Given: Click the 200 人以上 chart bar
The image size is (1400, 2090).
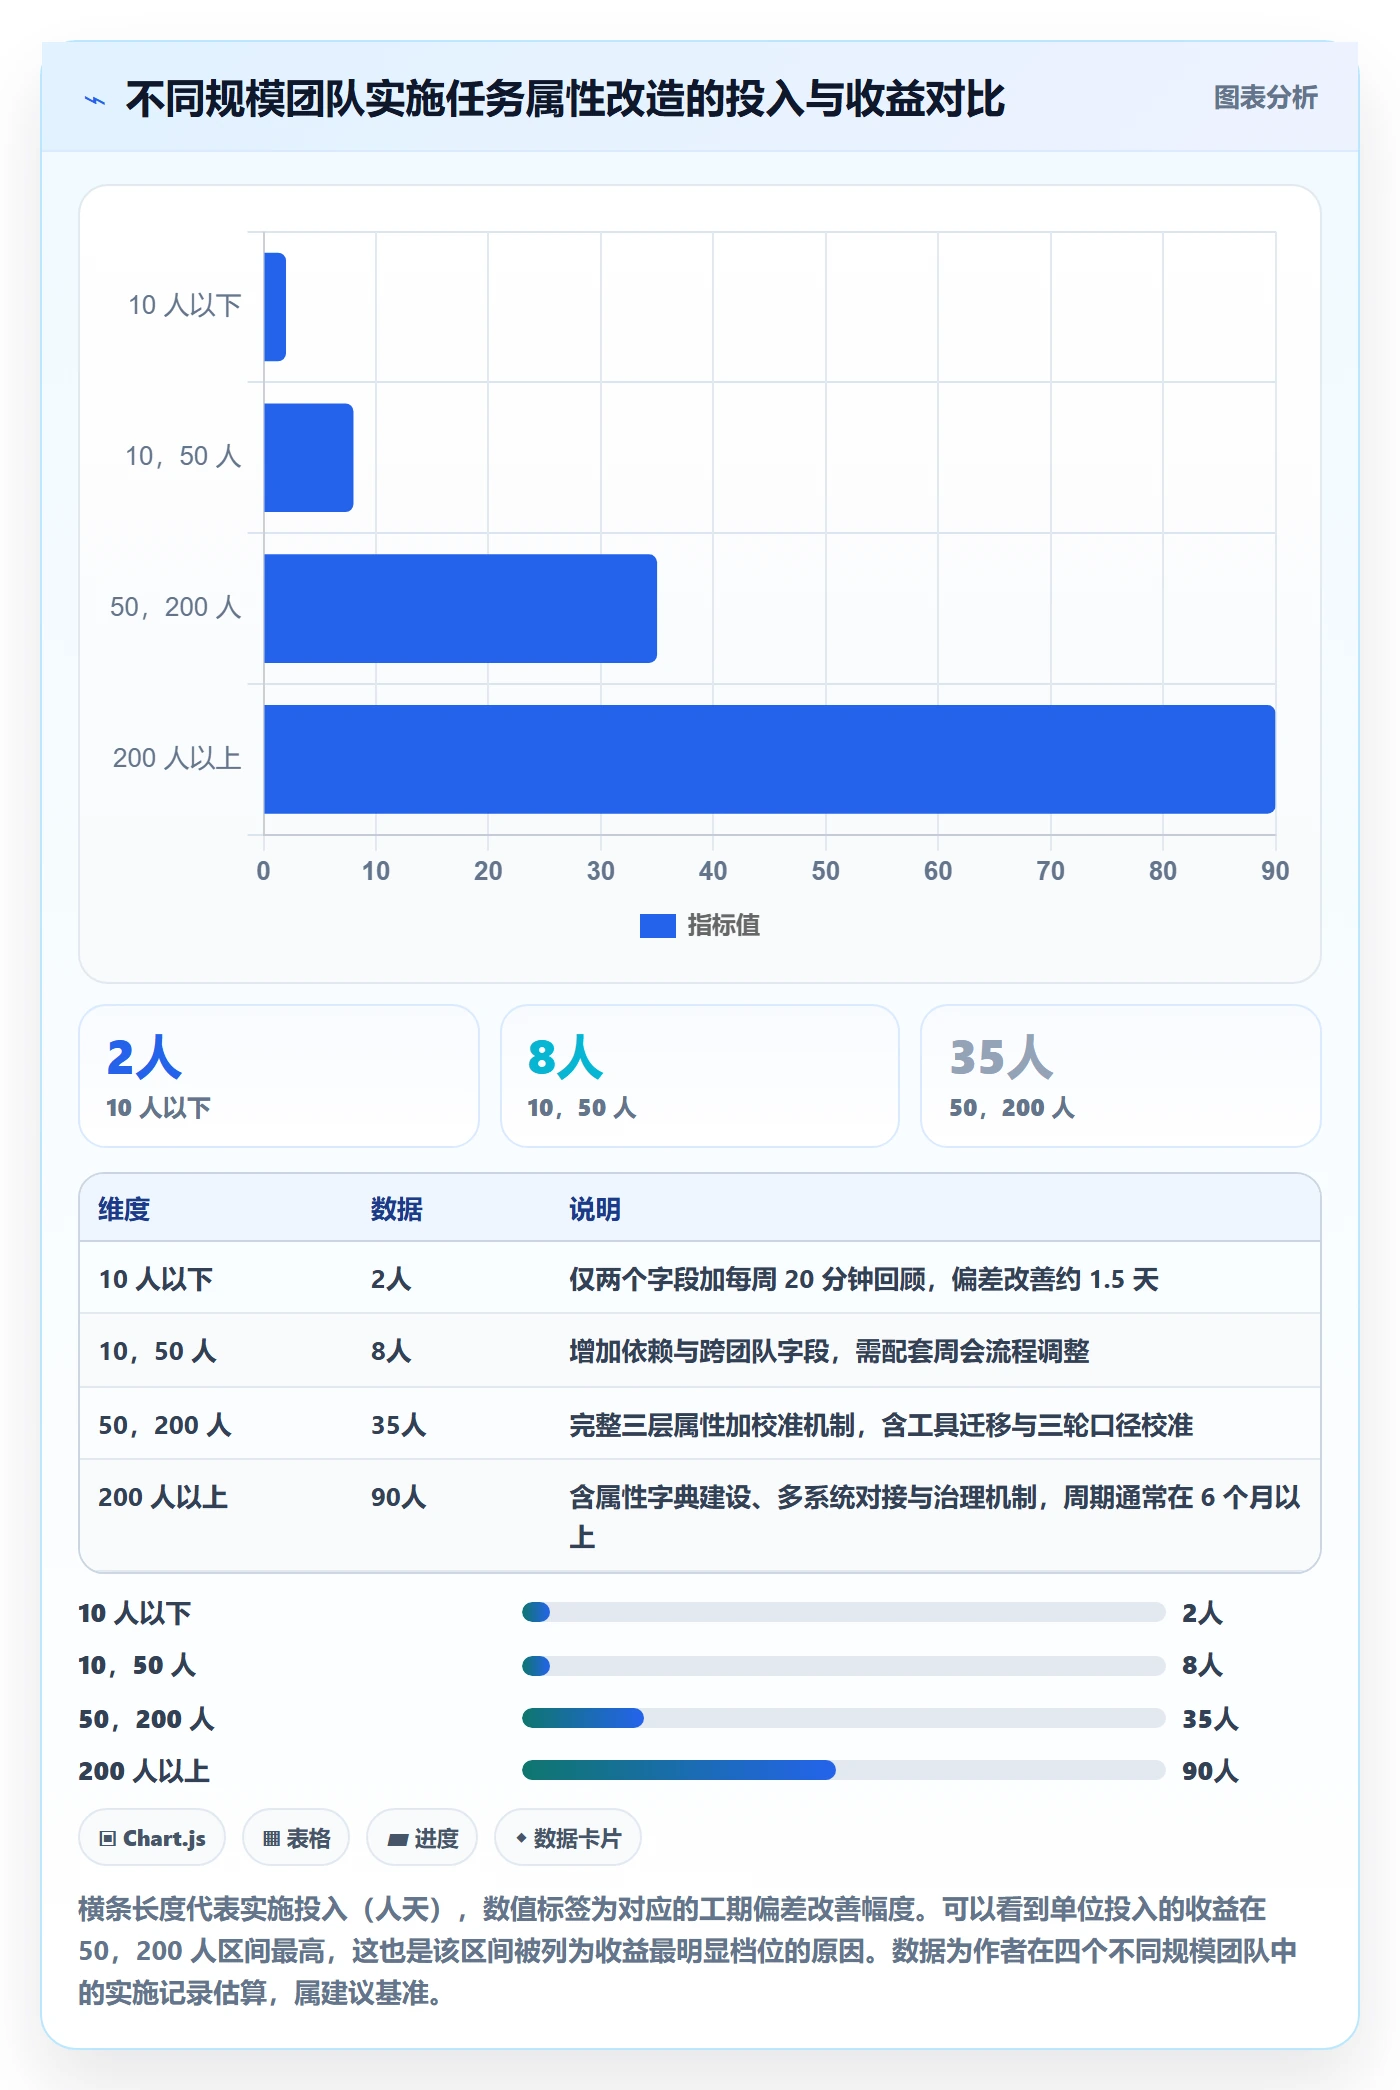Looking at the screenshot, I should point(769,760).
